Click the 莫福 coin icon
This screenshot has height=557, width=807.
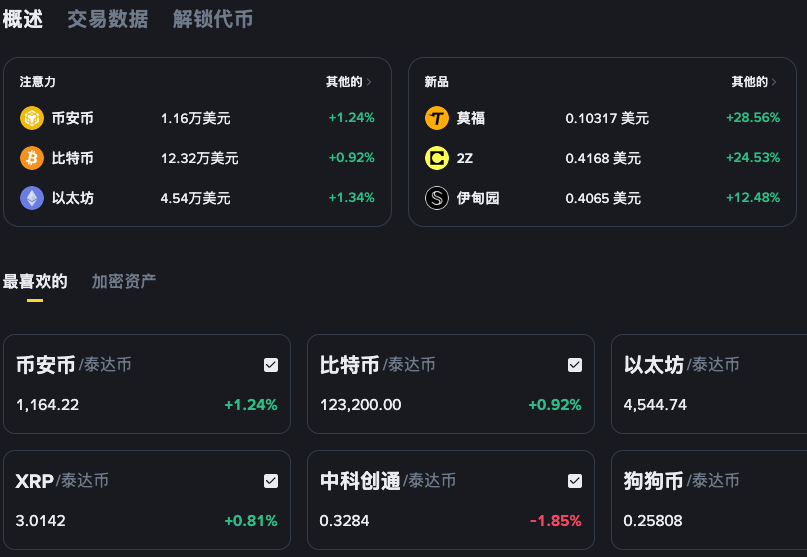pyautogui.click(x=437, y=118)
